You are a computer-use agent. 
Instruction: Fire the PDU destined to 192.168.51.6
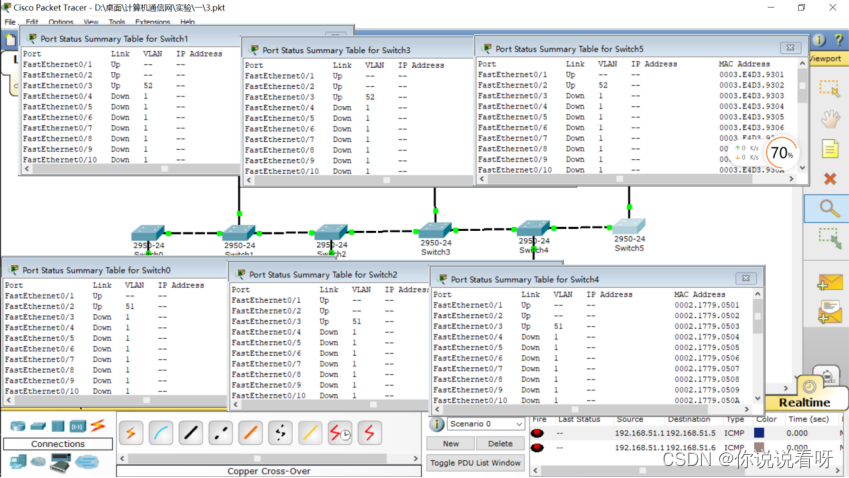click(x=537, y=448)
